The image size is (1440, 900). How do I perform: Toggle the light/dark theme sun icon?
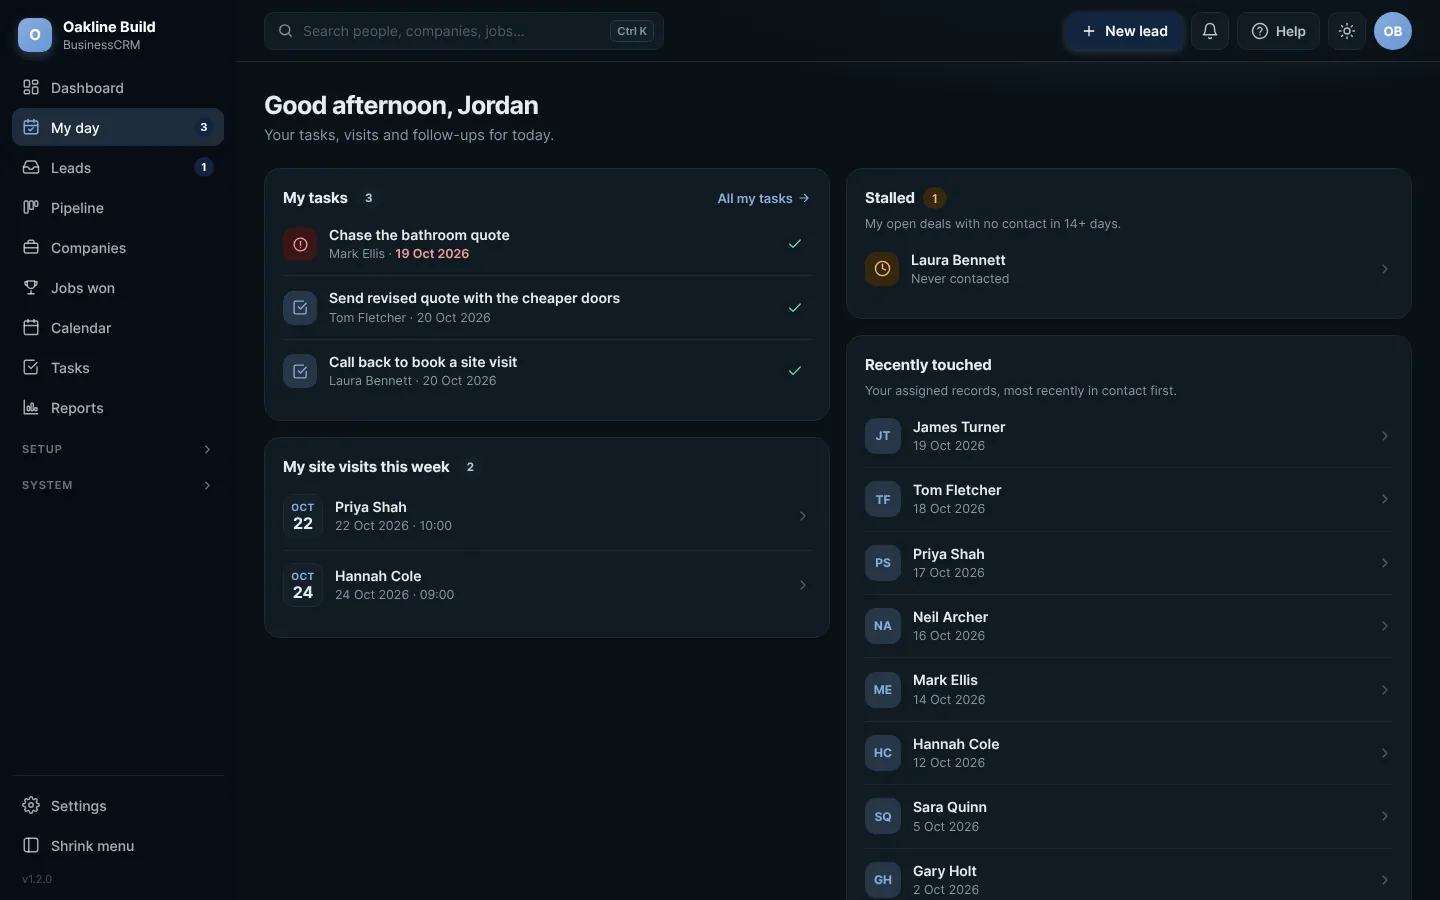1347,31
